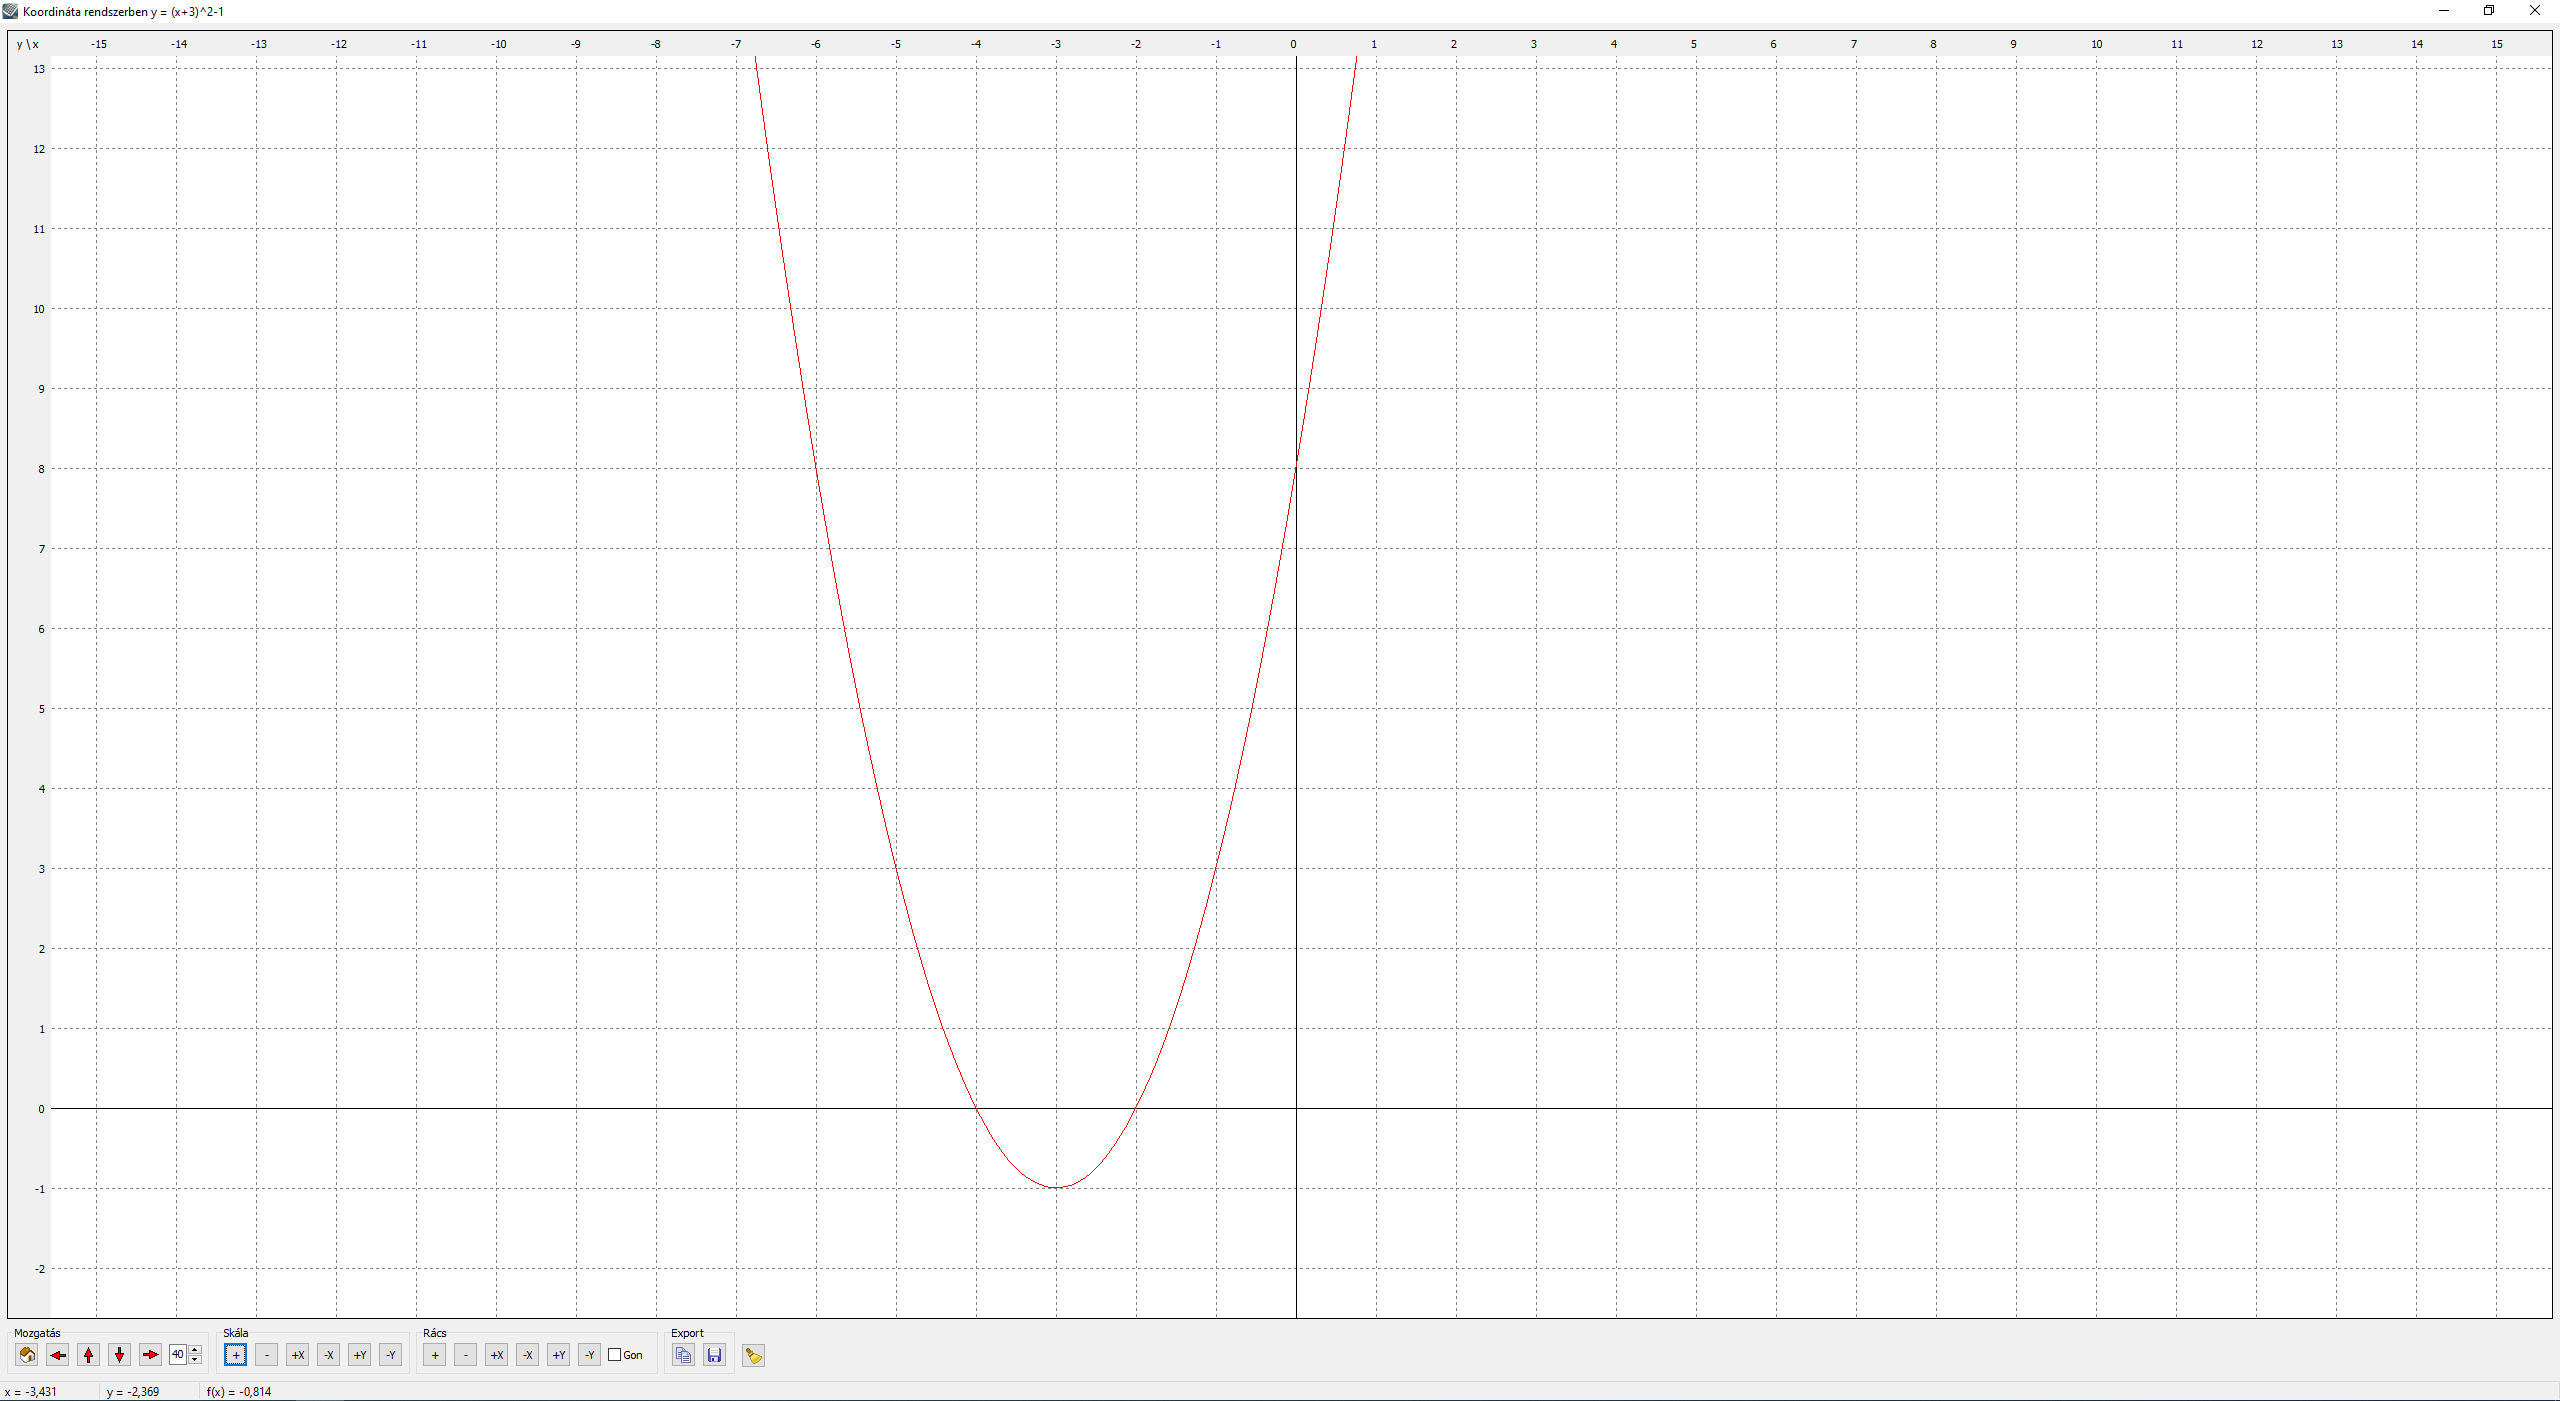The image size is (2560, 1401).
Task: Save the graph with the floppy icon
Action: [x=714, y=1355]
